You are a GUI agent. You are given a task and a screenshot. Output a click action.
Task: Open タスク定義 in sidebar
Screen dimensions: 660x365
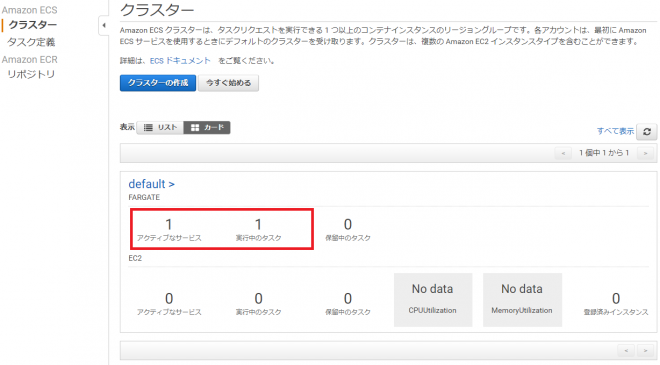click(x=31, y=42)
